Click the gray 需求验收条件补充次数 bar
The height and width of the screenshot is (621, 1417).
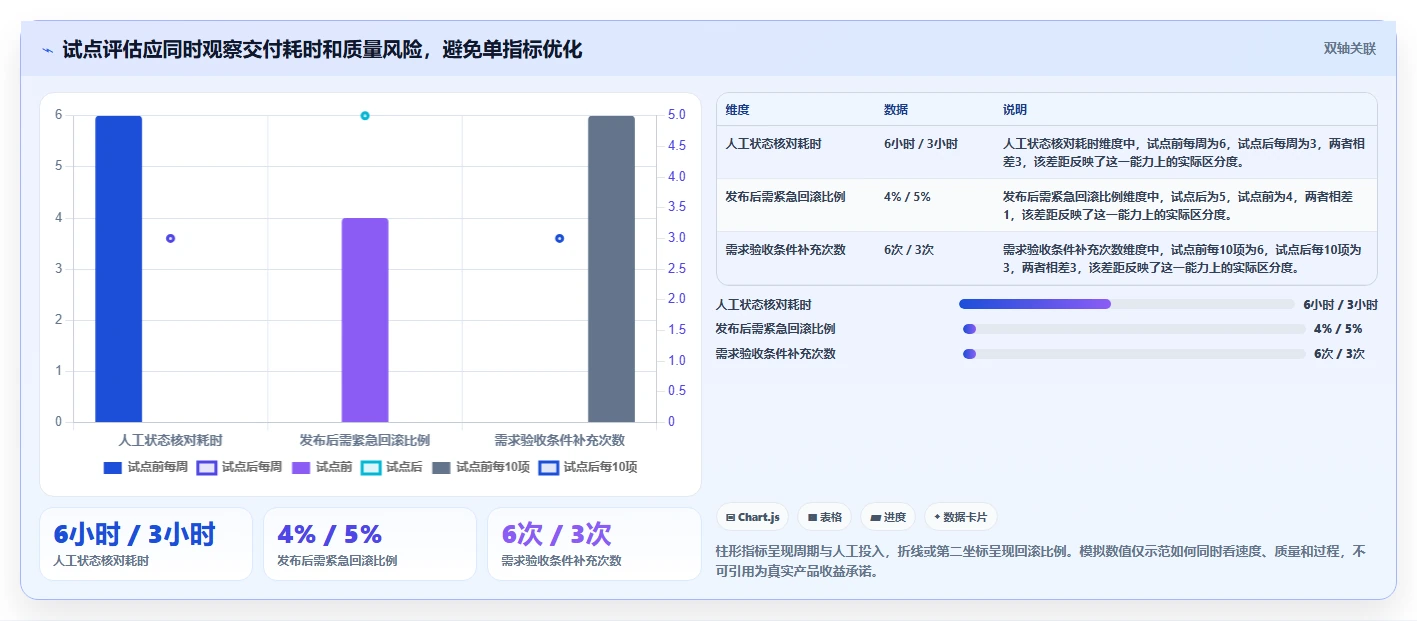(x=611, y=269)
